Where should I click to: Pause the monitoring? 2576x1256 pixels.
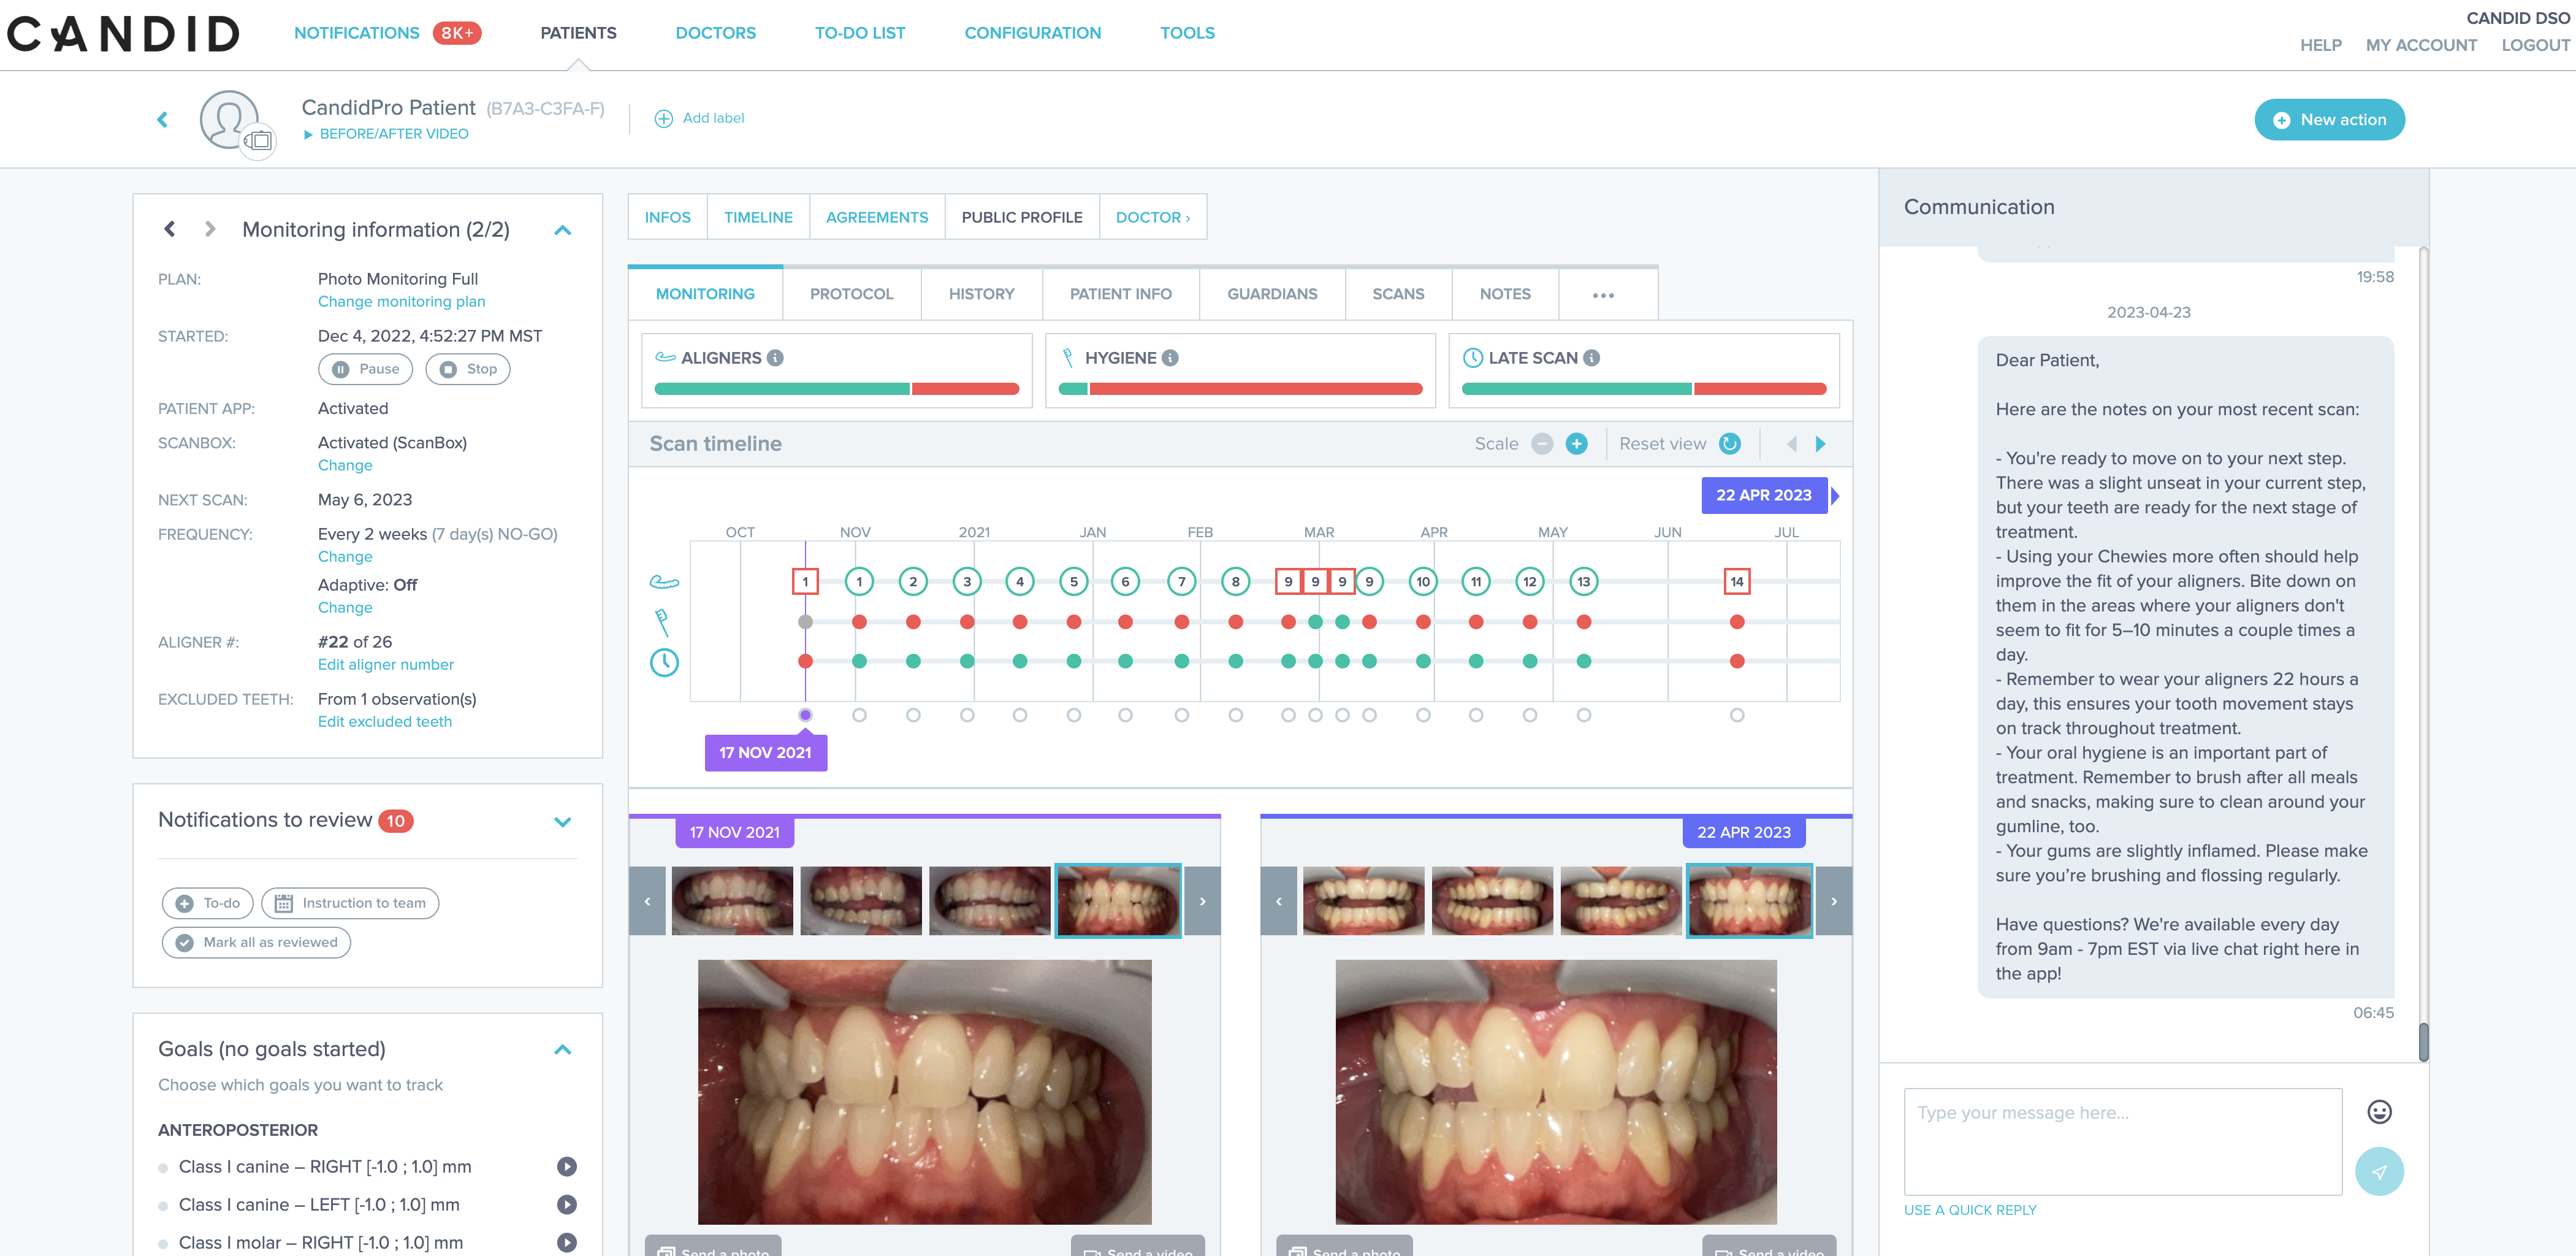365,369
